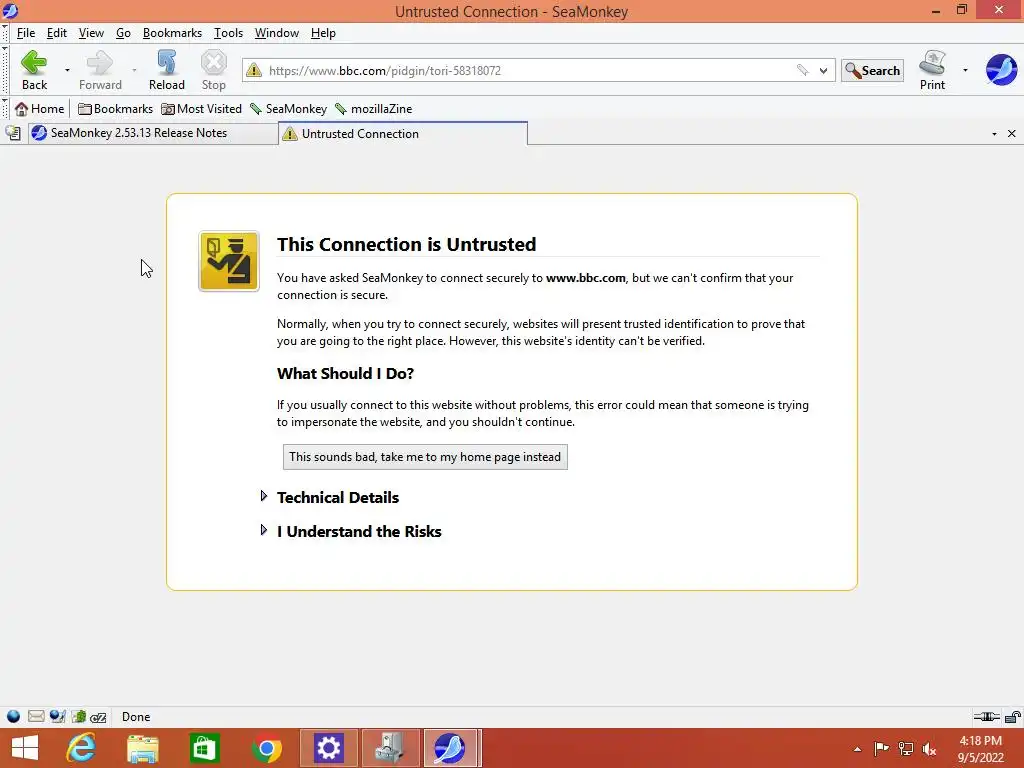Click the Windows Start button
The height and width of the screenshot is (768, 1024).
coord(25,748)
